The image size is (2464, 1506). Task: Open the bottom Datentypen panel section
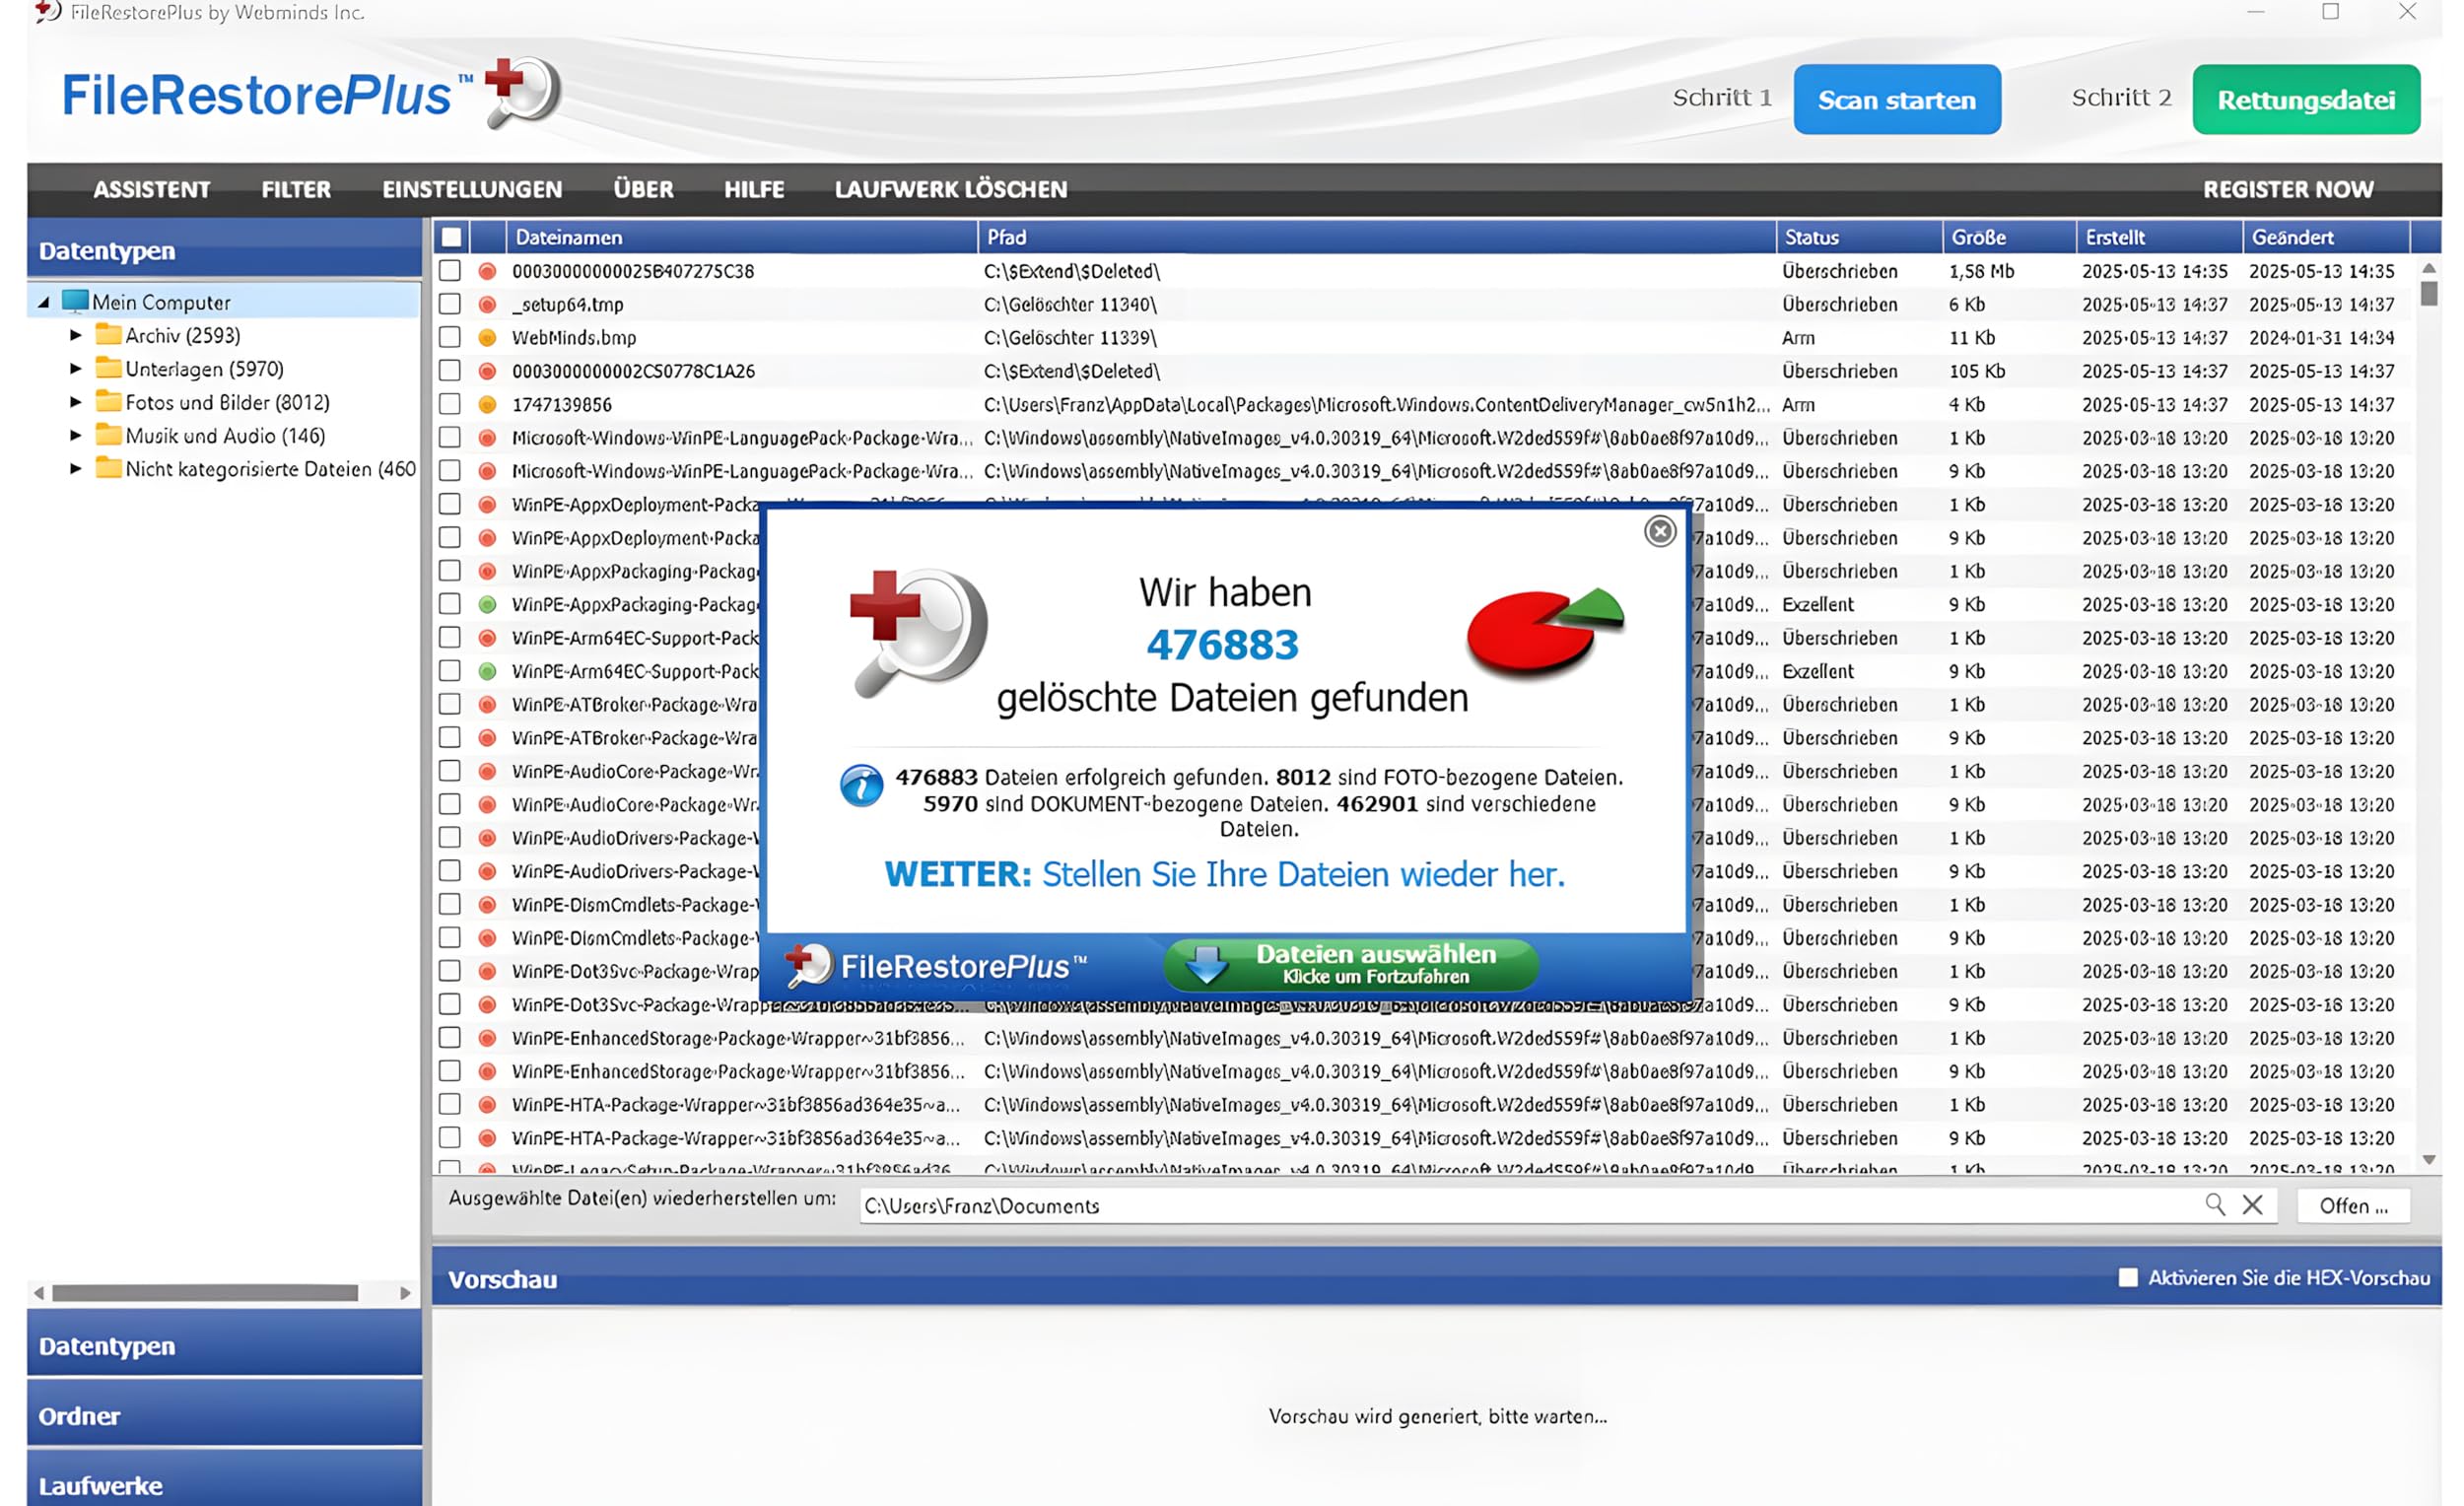[224, 1345]
